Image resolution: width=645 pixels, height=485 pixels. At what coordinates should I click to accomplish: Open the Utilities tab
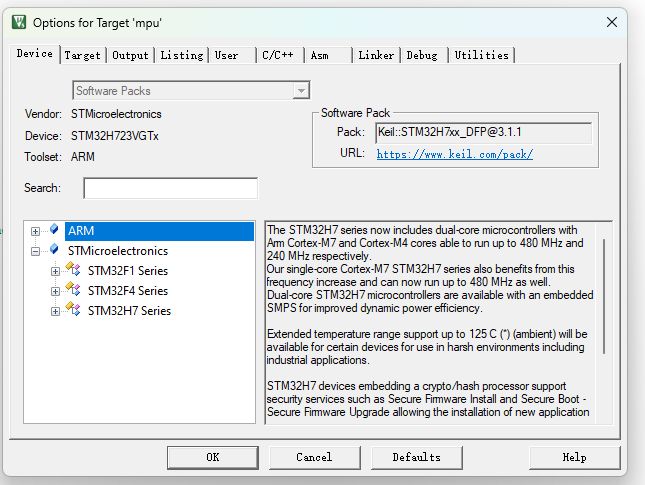click(482, 56)
